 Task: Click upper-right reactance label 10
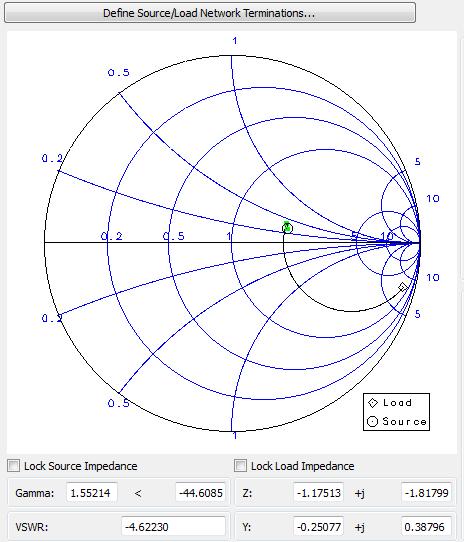(433, 198)
